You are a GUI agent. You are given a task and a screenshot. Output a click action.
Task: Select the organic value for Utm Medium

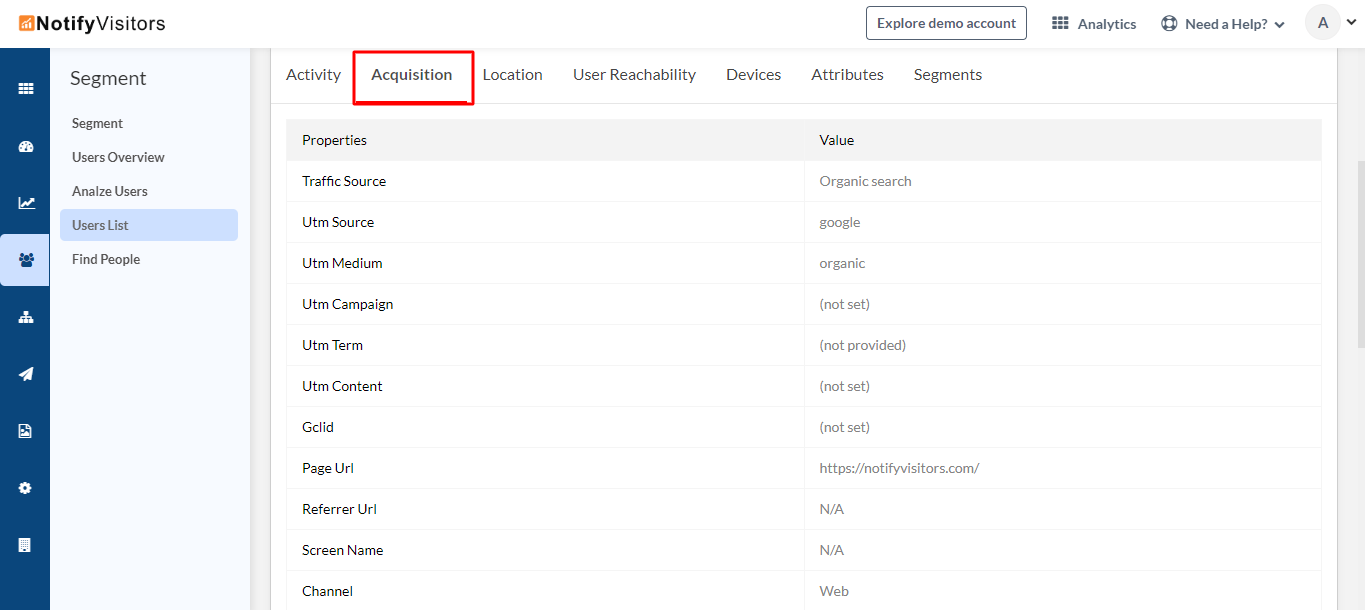(842, 264)
